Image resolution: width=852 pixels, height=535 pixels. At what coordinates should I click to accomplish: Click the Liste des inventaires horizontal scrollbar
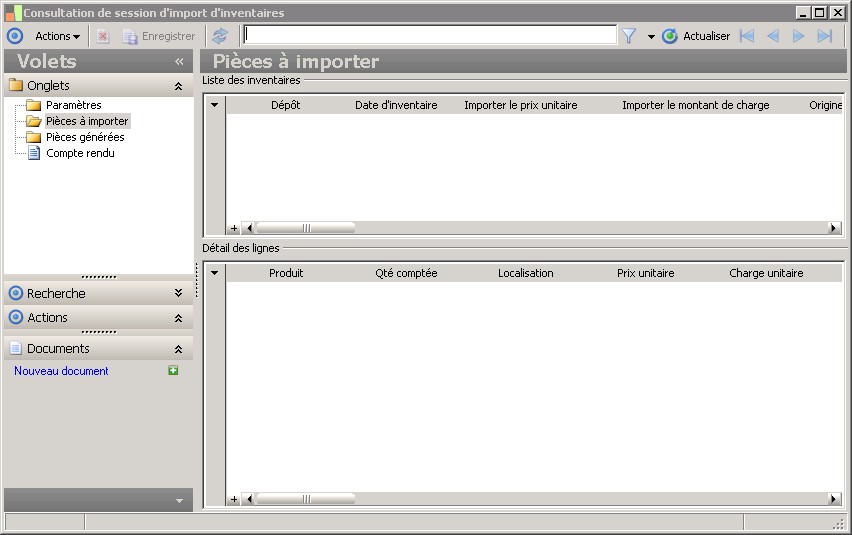[540, 228]
